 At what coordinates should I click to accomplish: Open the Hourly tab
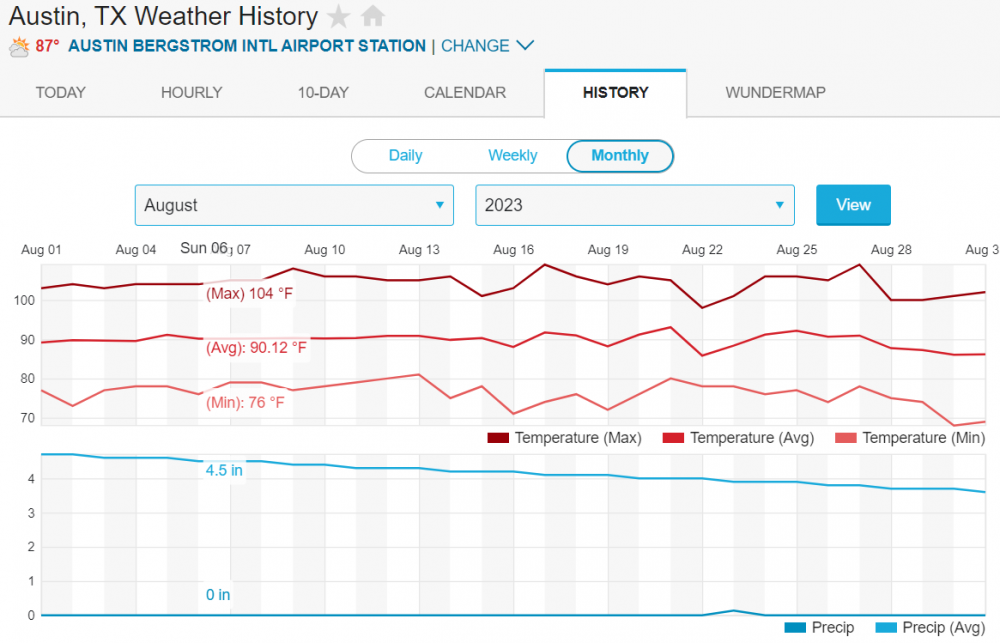pos(191,93)
